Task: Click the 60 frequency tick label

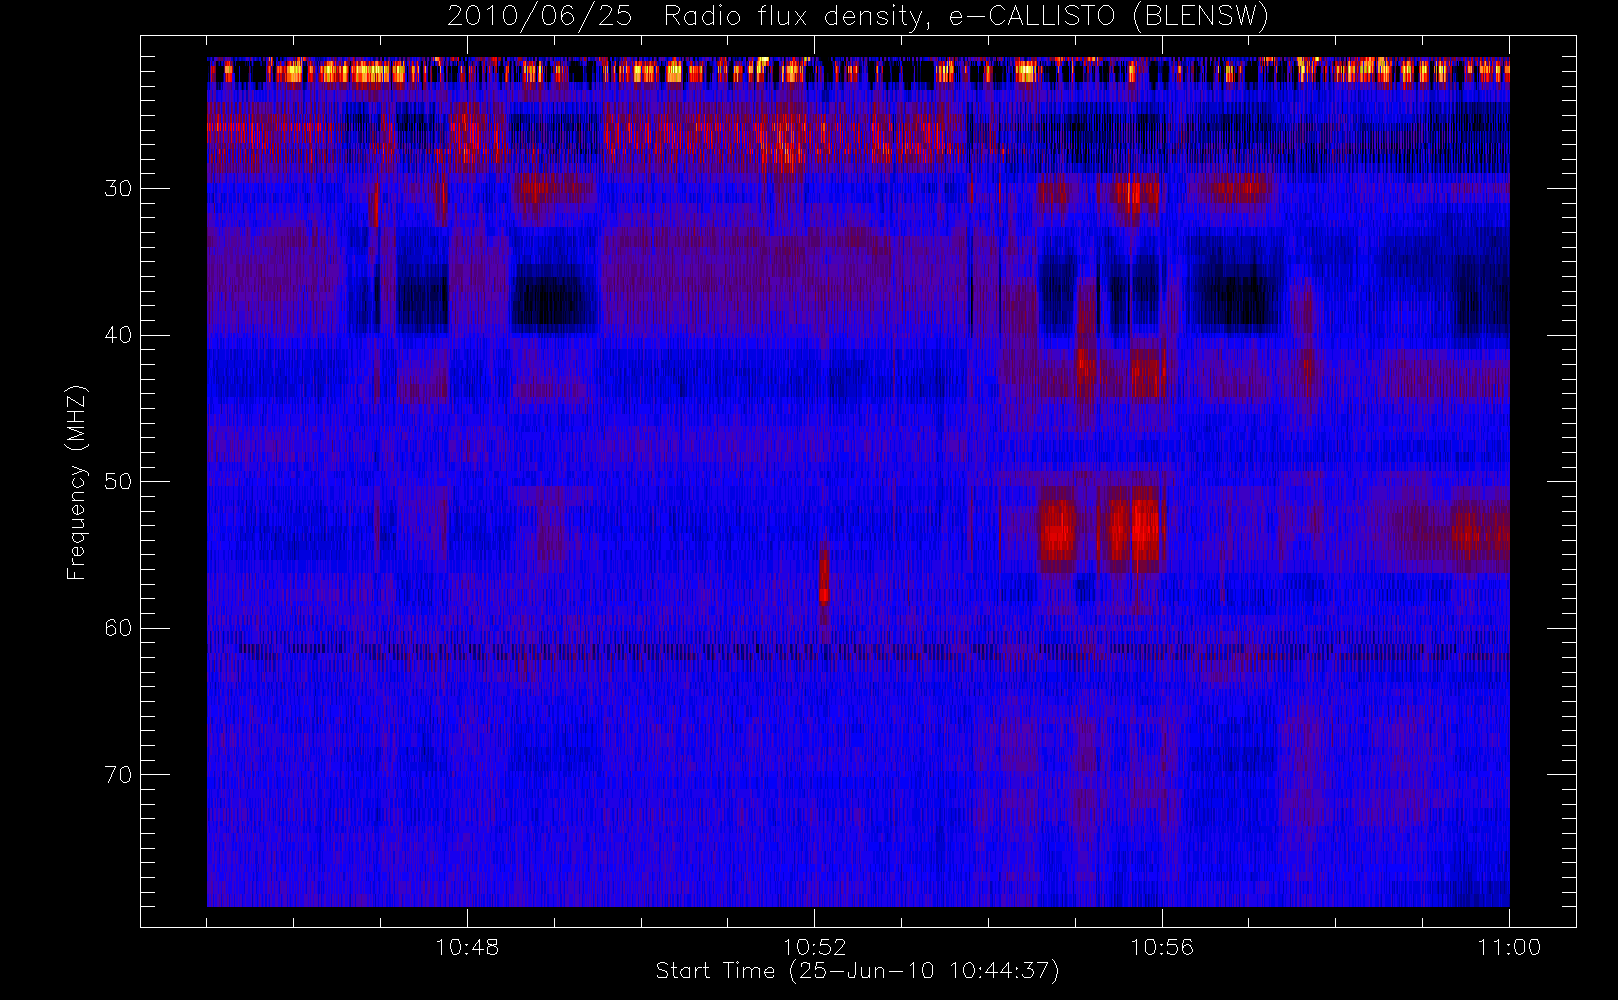Action: pyautogui.click(x=118, y=628)
